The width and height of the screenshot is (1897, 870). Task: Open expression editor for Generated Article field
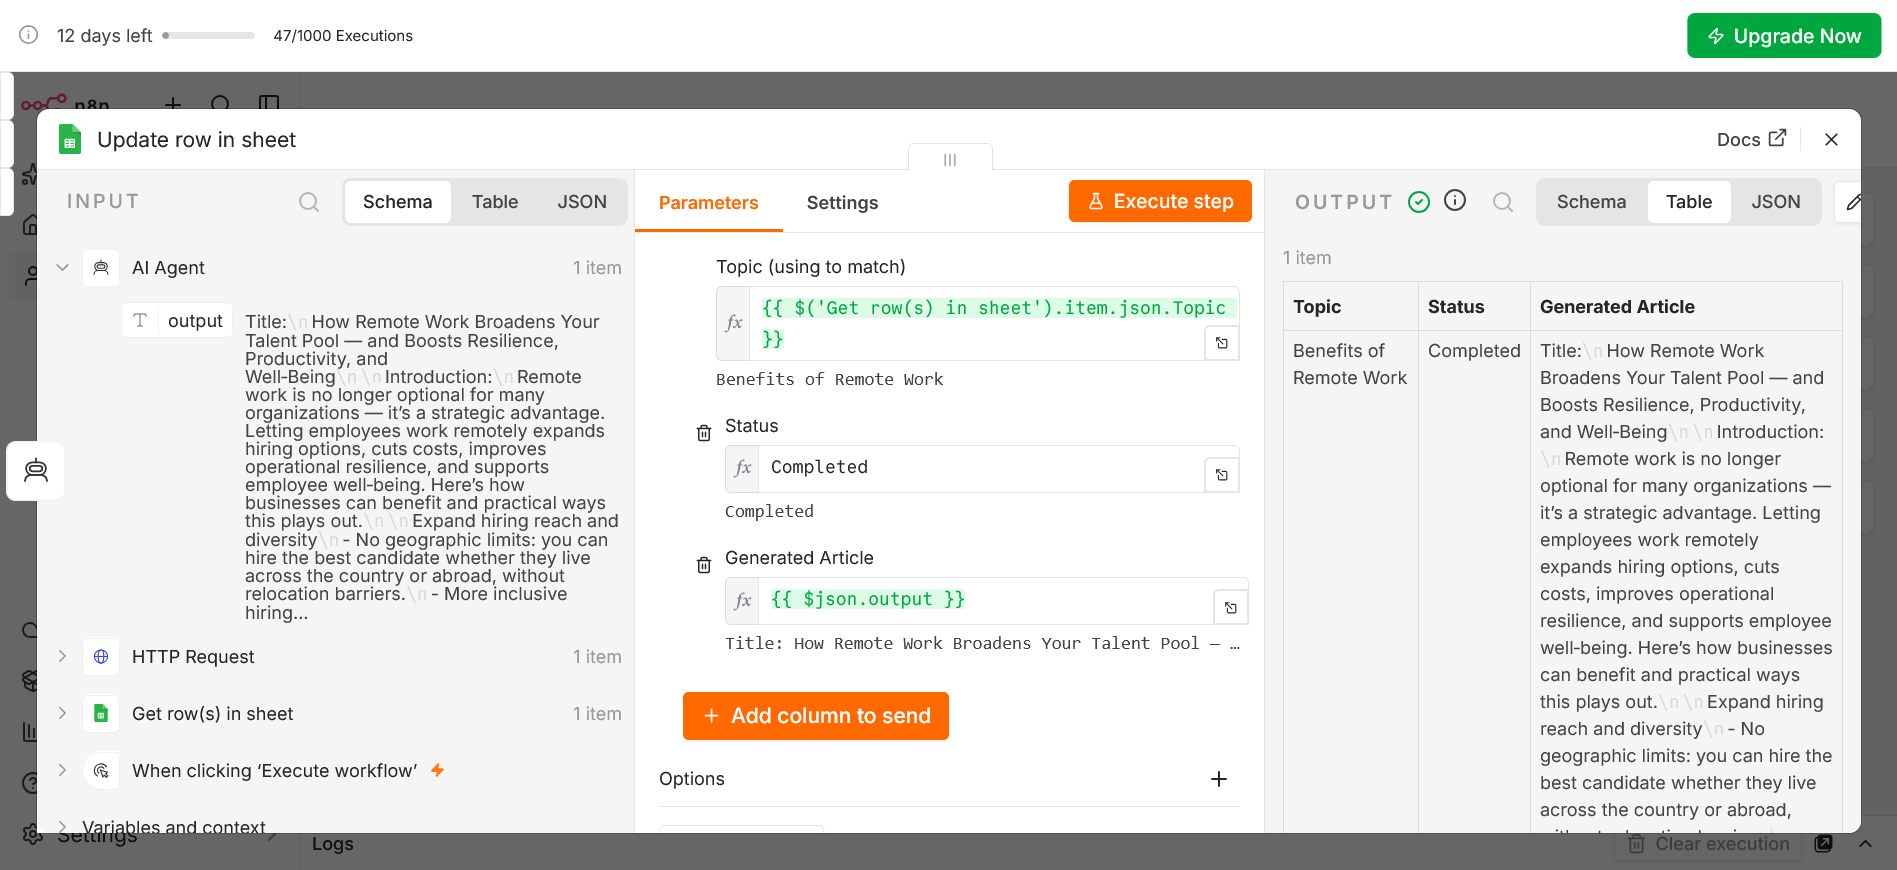pos(1231,607)
